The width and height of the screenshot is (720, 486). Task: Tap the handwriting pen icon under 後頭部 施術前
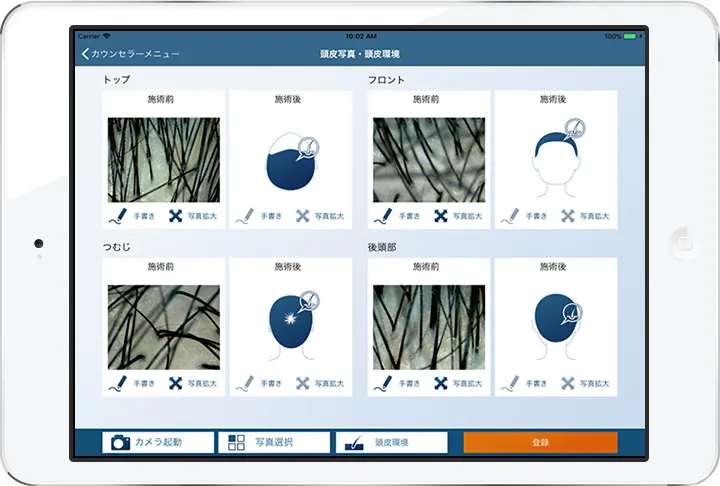coord(383,383)
